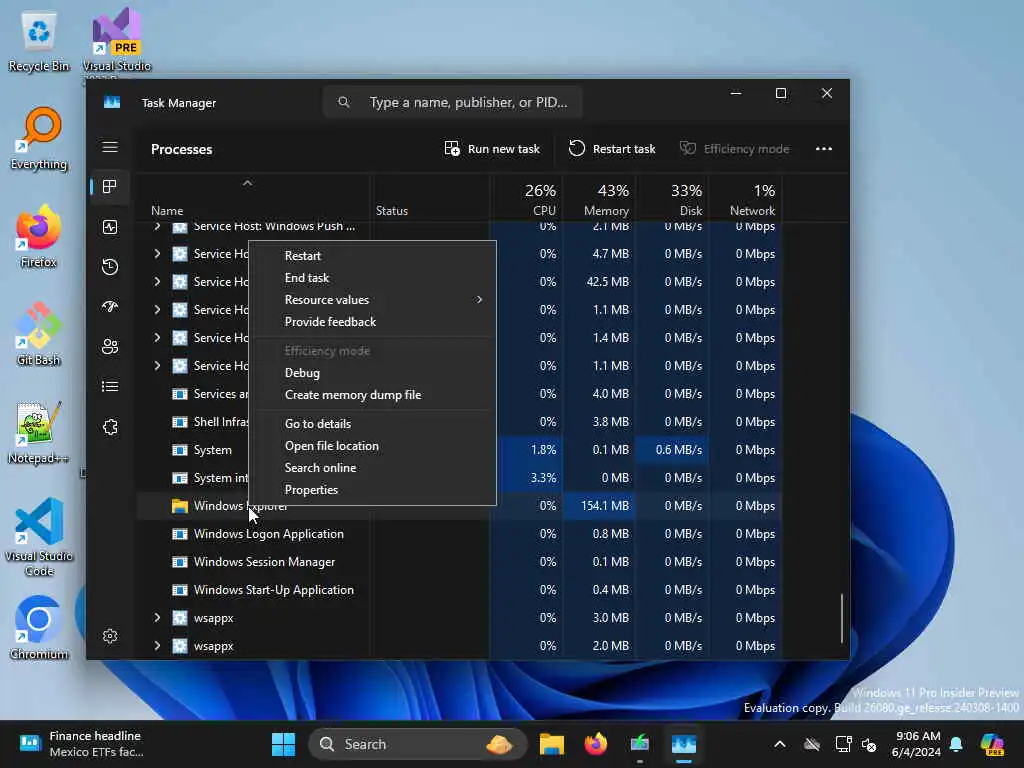Open File Explorer from taskbar
This screenshot has height=768, width=1024.
pos(552,744)
